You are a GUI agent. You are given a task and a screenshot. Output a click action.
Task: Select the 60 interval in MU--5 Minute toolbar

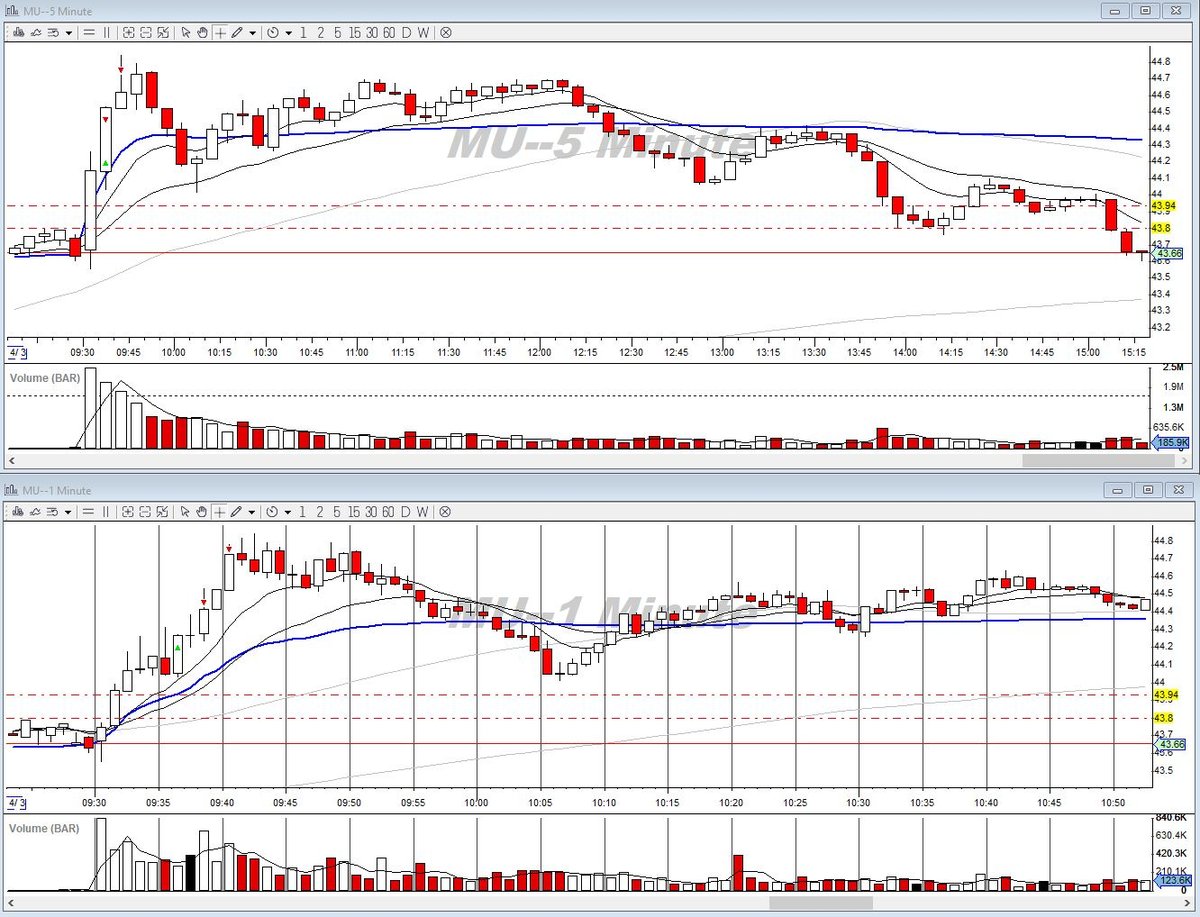tap(389, 32)
